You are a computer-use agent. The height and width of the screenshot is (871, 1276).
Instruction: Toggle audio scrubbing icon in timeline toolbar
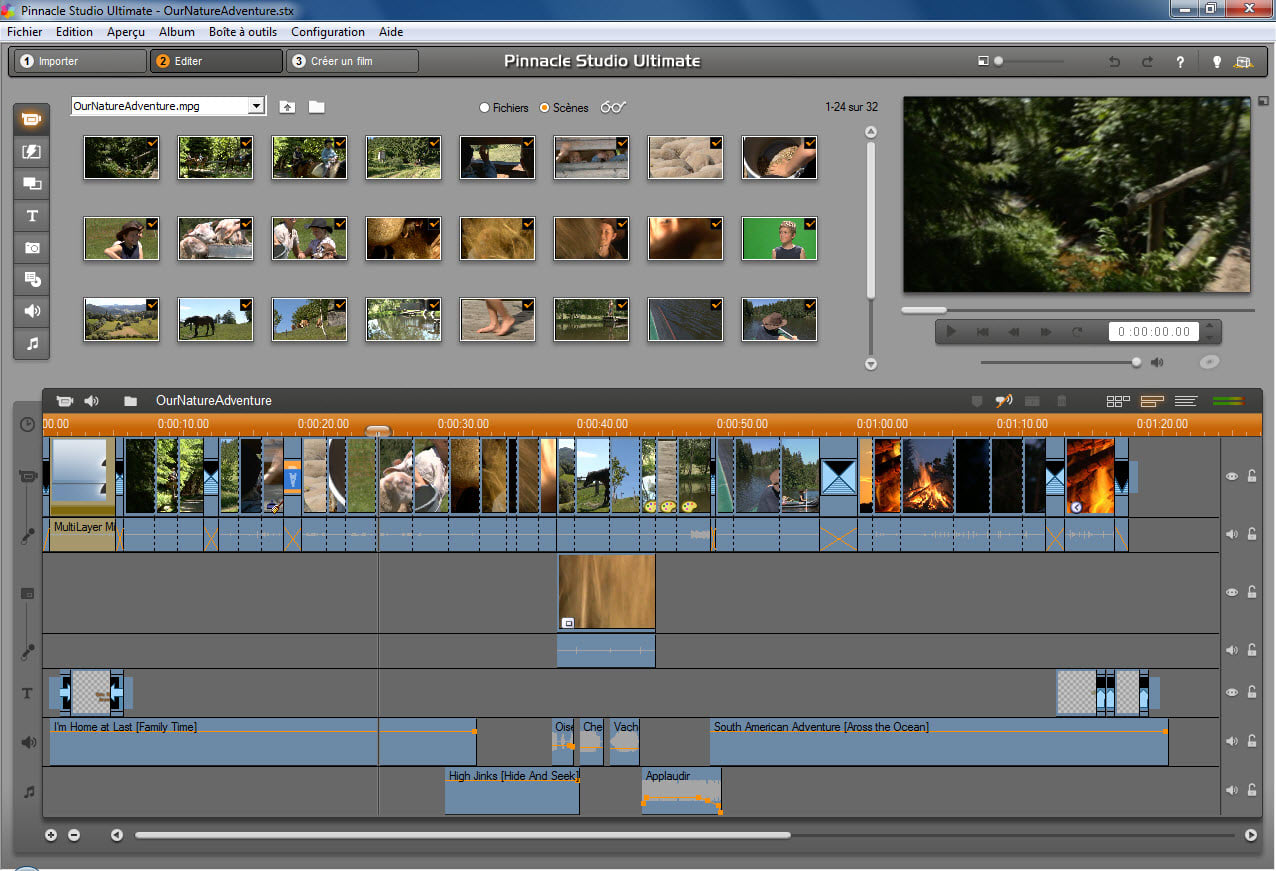click(x=1003, y=401)
